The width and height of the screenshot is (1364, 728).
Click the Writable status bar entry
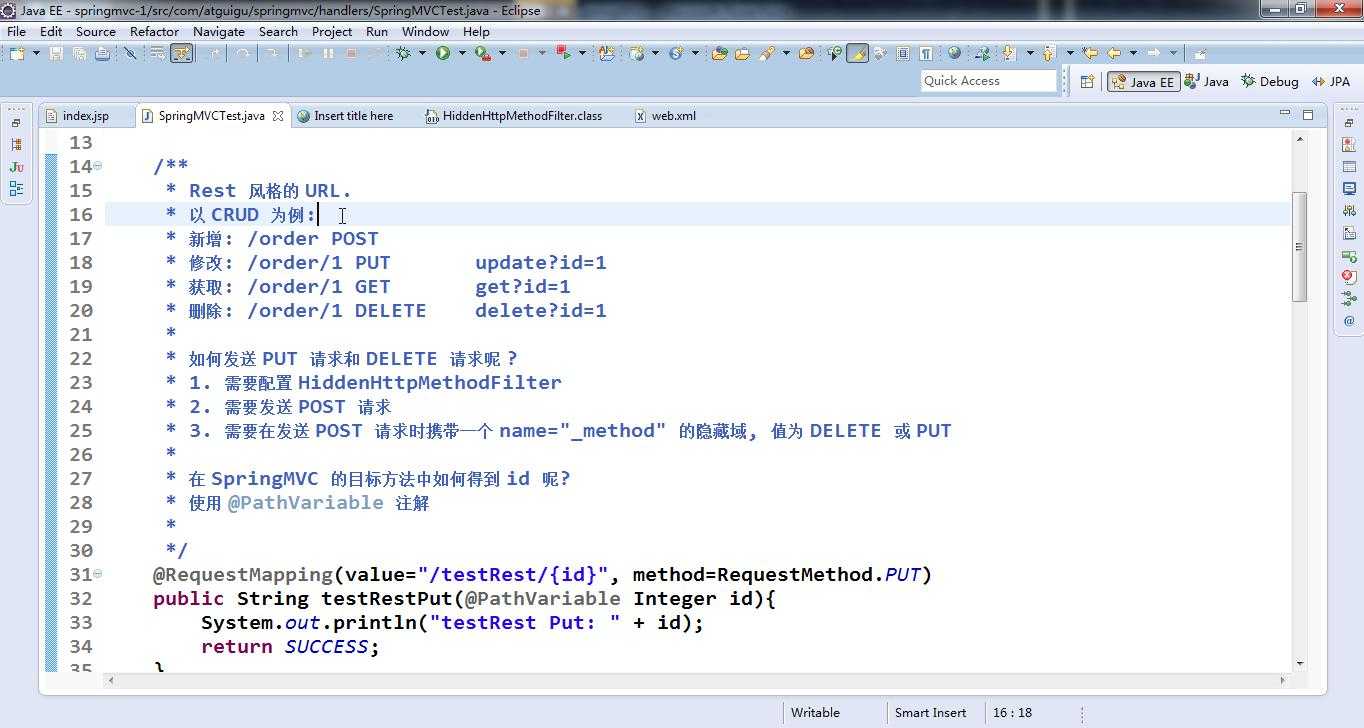(815, 713)
